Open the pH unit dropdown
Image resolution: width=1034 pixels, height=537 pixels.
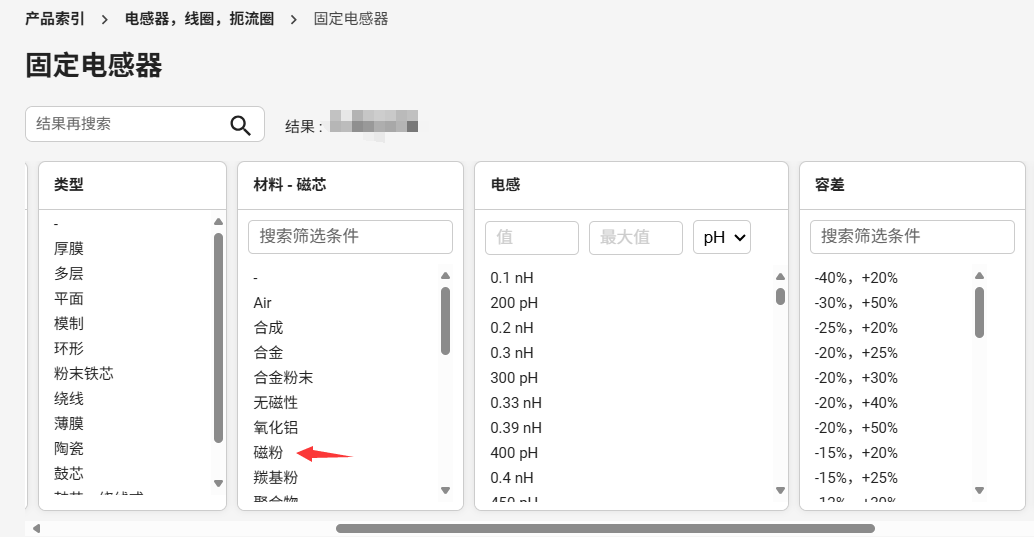pos(721,237)
